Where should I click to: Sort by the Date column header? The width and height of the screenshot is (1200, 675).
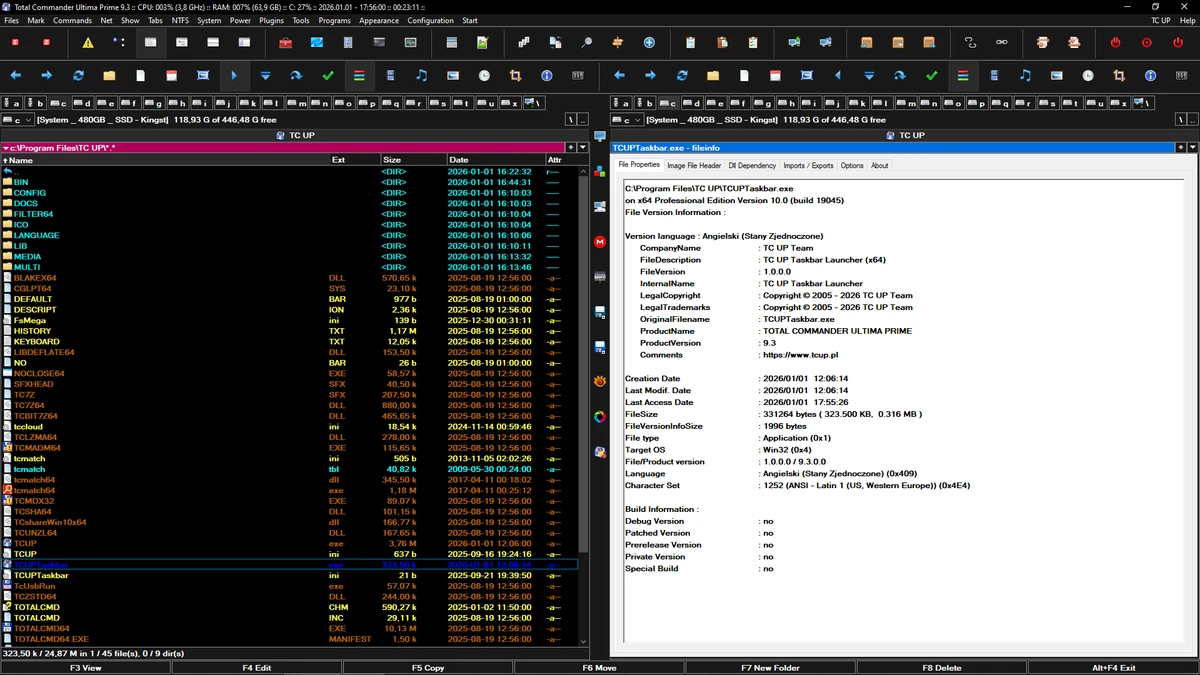coord(495,160)
